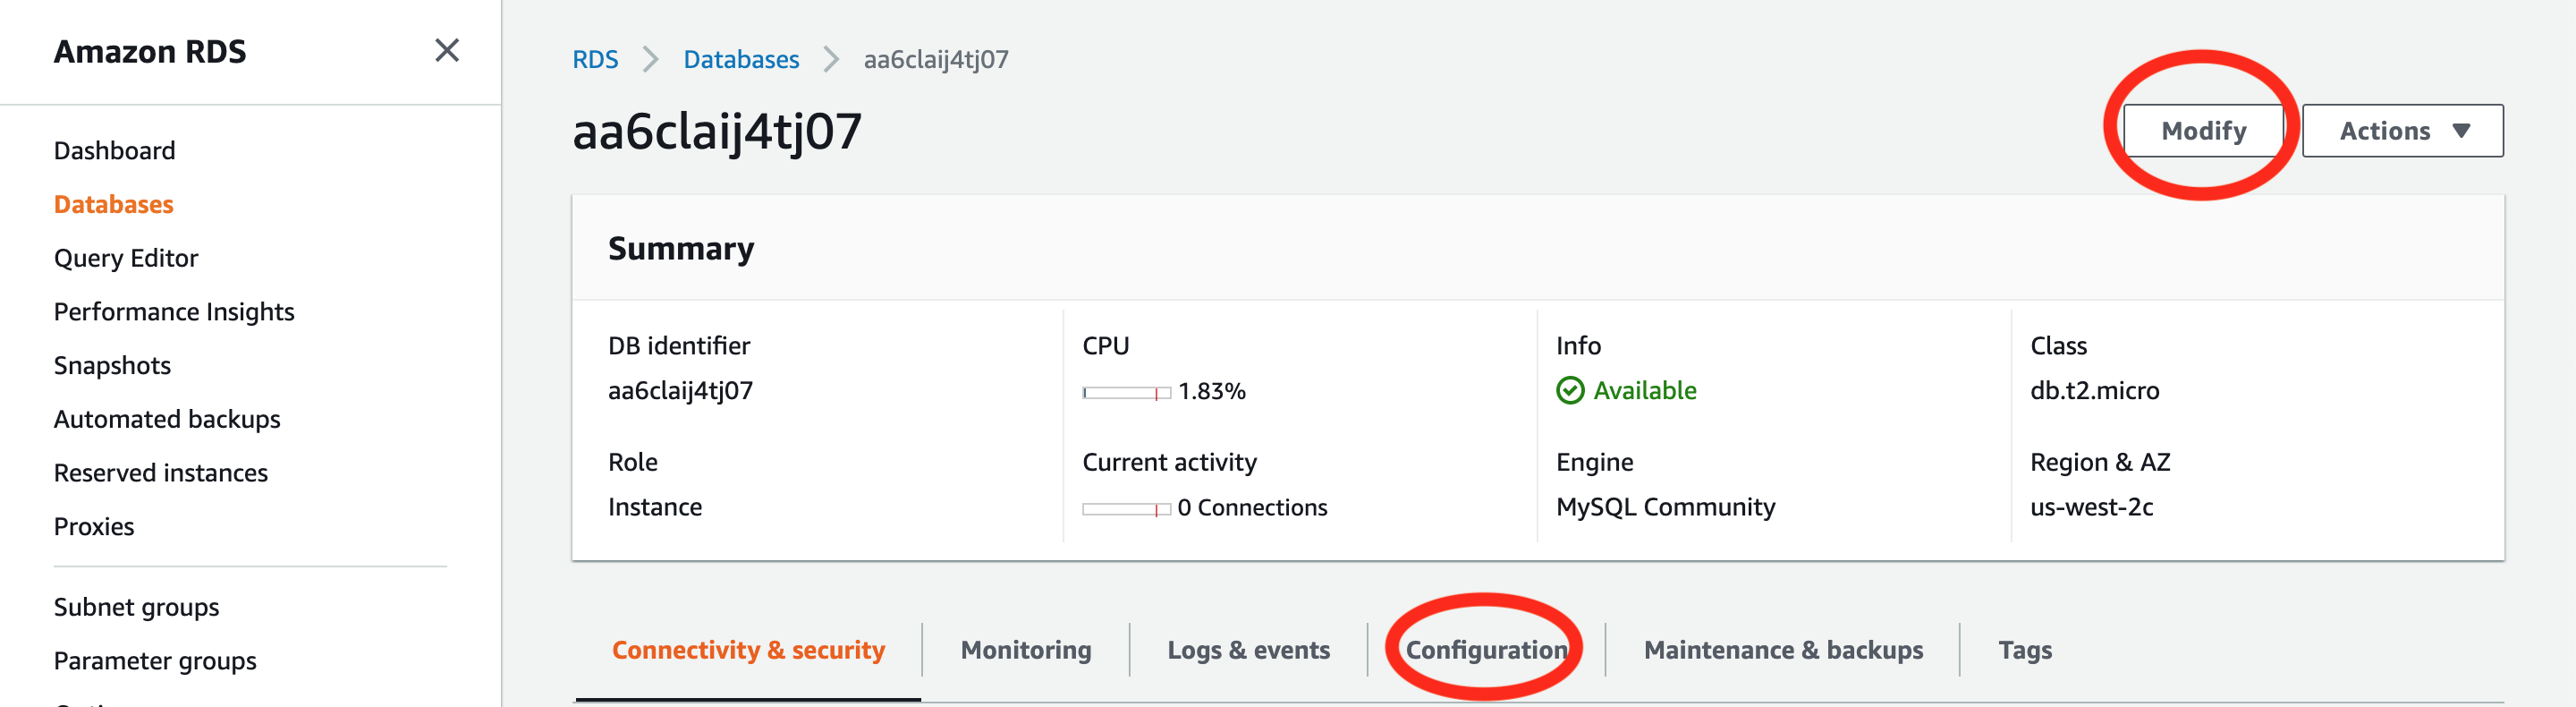The image size is (2576, 707).
Task: Select Connectivity & security tab
Action: 748,650
